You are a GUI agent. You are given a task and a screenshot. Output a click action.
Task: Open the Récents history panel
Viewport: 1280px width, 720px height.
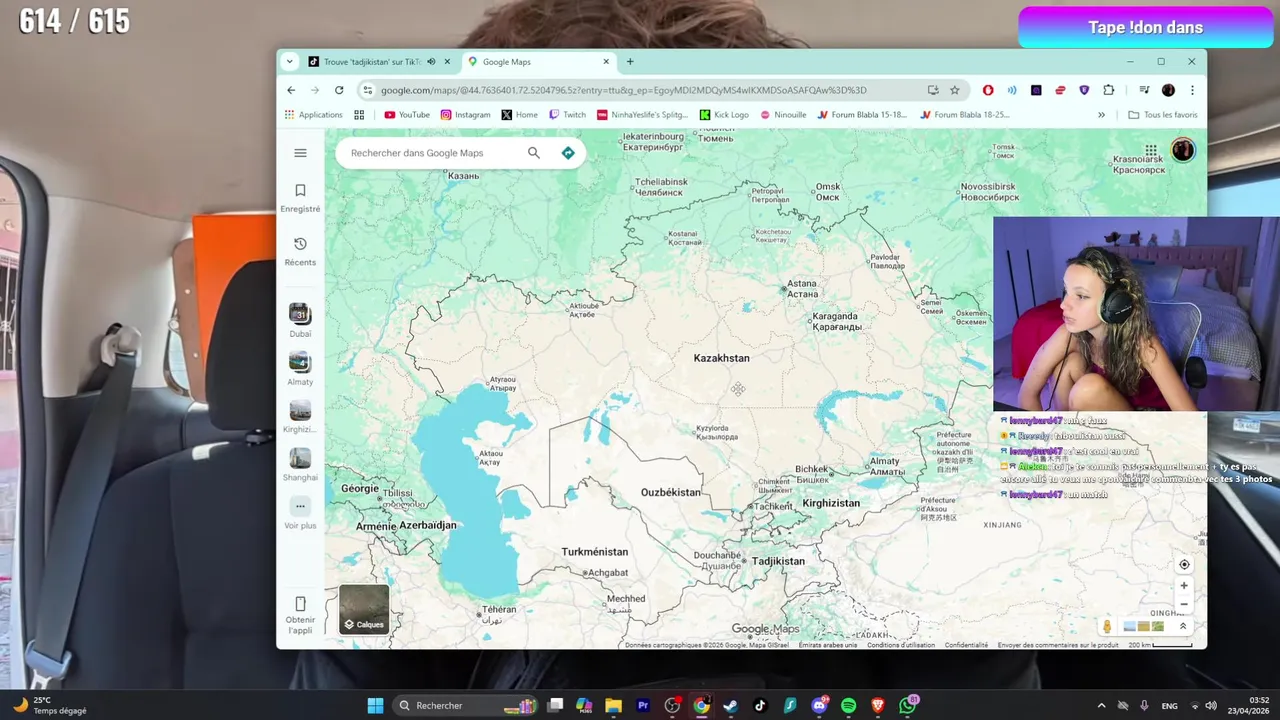point(300,252)
